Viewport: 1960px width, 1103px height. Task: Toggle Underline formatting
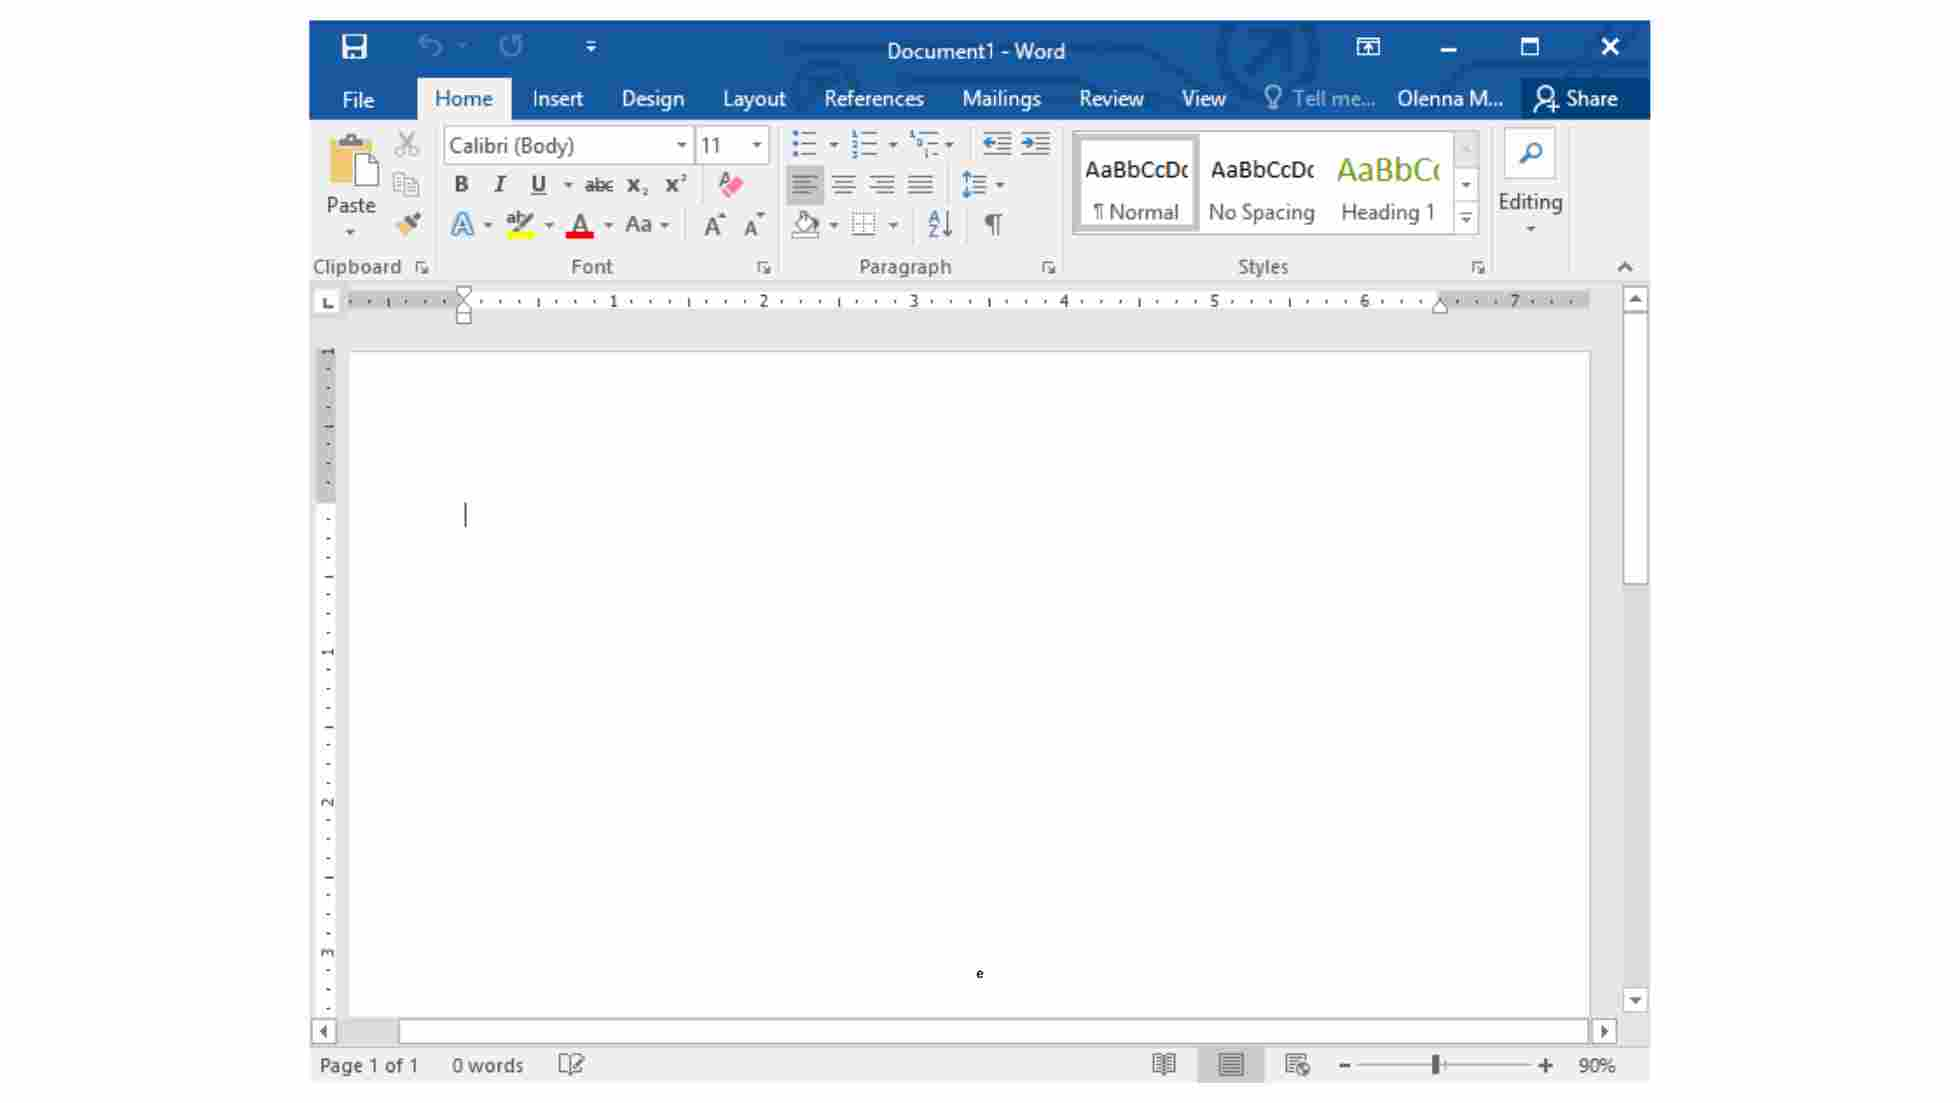click(x=538, y=184)
